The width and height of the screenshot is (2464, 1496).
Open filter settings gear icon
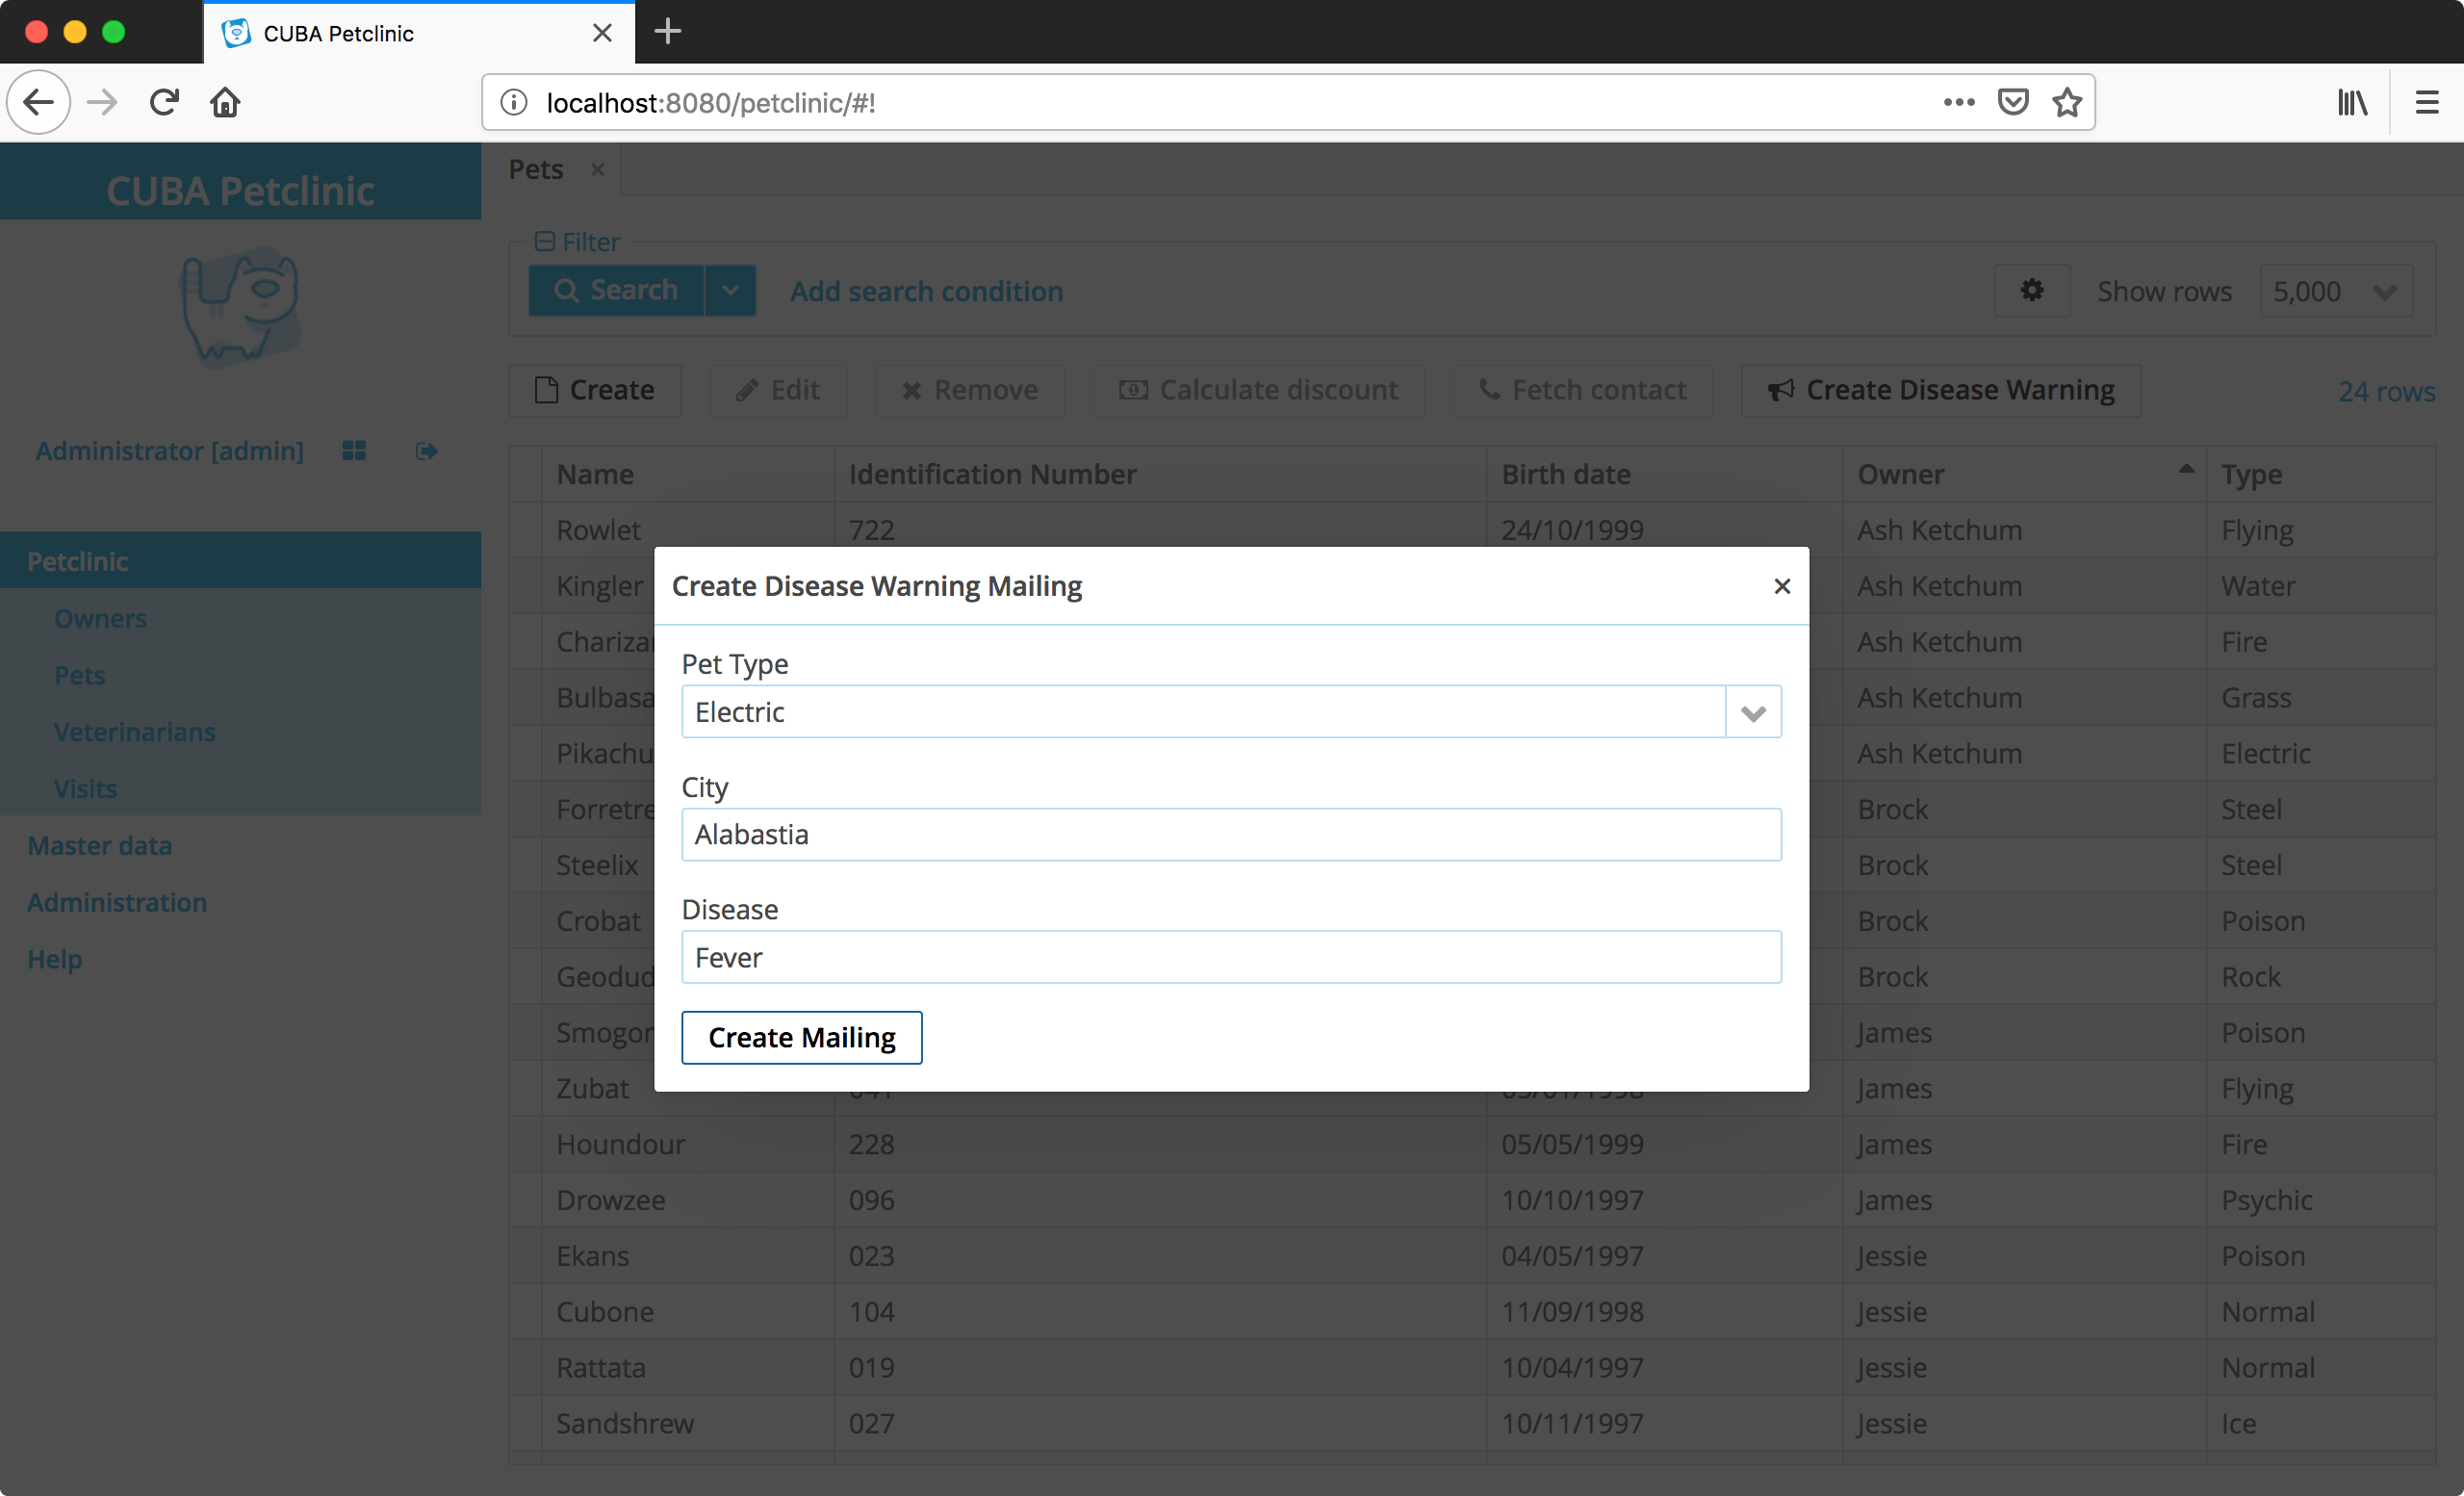(2031, 290)
